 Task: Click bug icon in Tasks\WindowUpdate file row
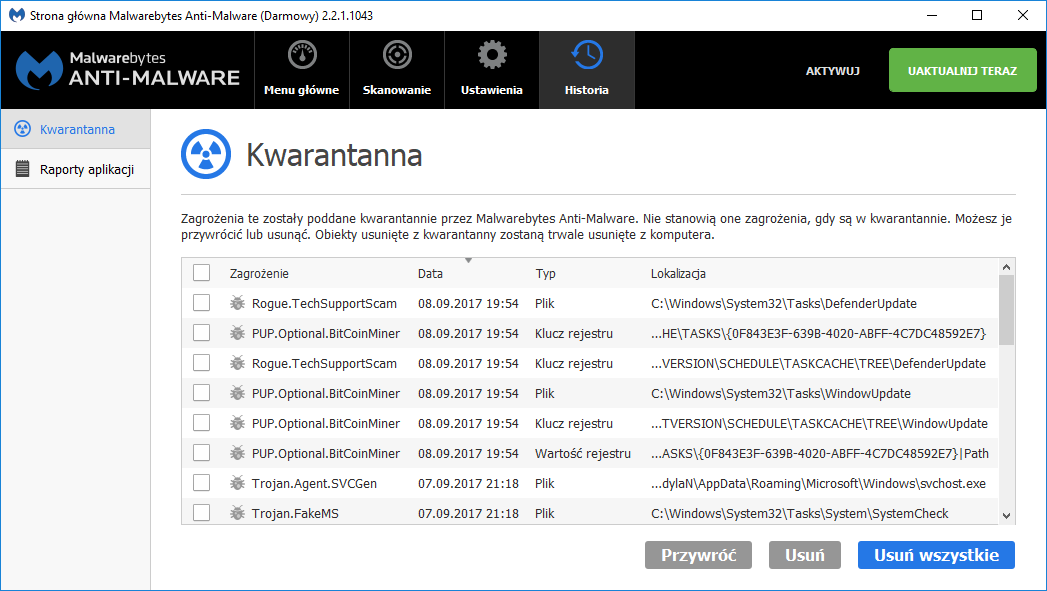pyautogui.click(x=237, y=393)
